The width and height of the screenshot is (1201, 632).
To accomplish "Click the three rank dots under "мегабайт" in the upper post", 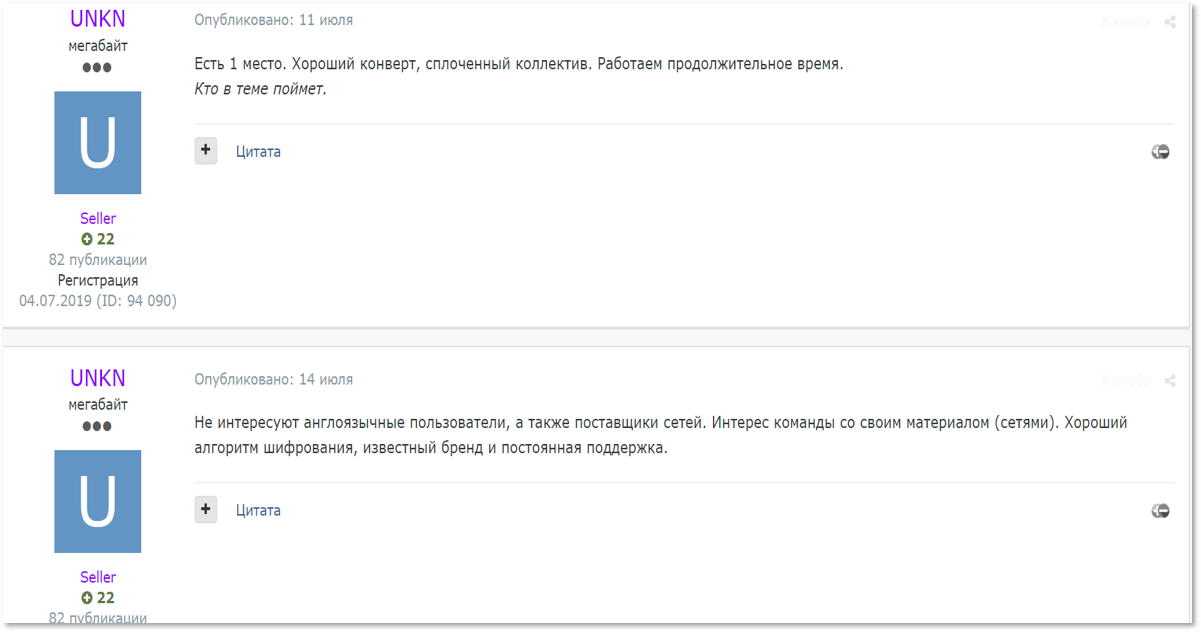I will [x=97, y=68].
